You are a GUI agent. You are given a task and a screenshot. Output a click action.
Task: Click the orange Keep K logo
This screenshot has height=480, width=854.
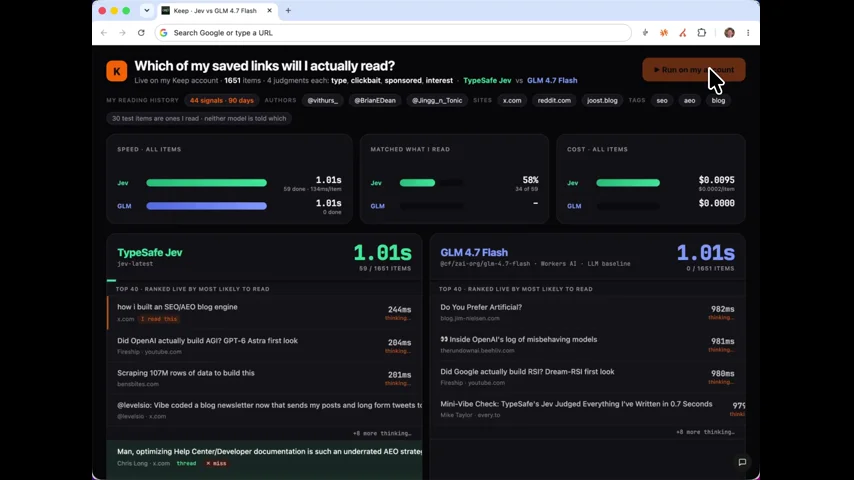click(117, 71)
